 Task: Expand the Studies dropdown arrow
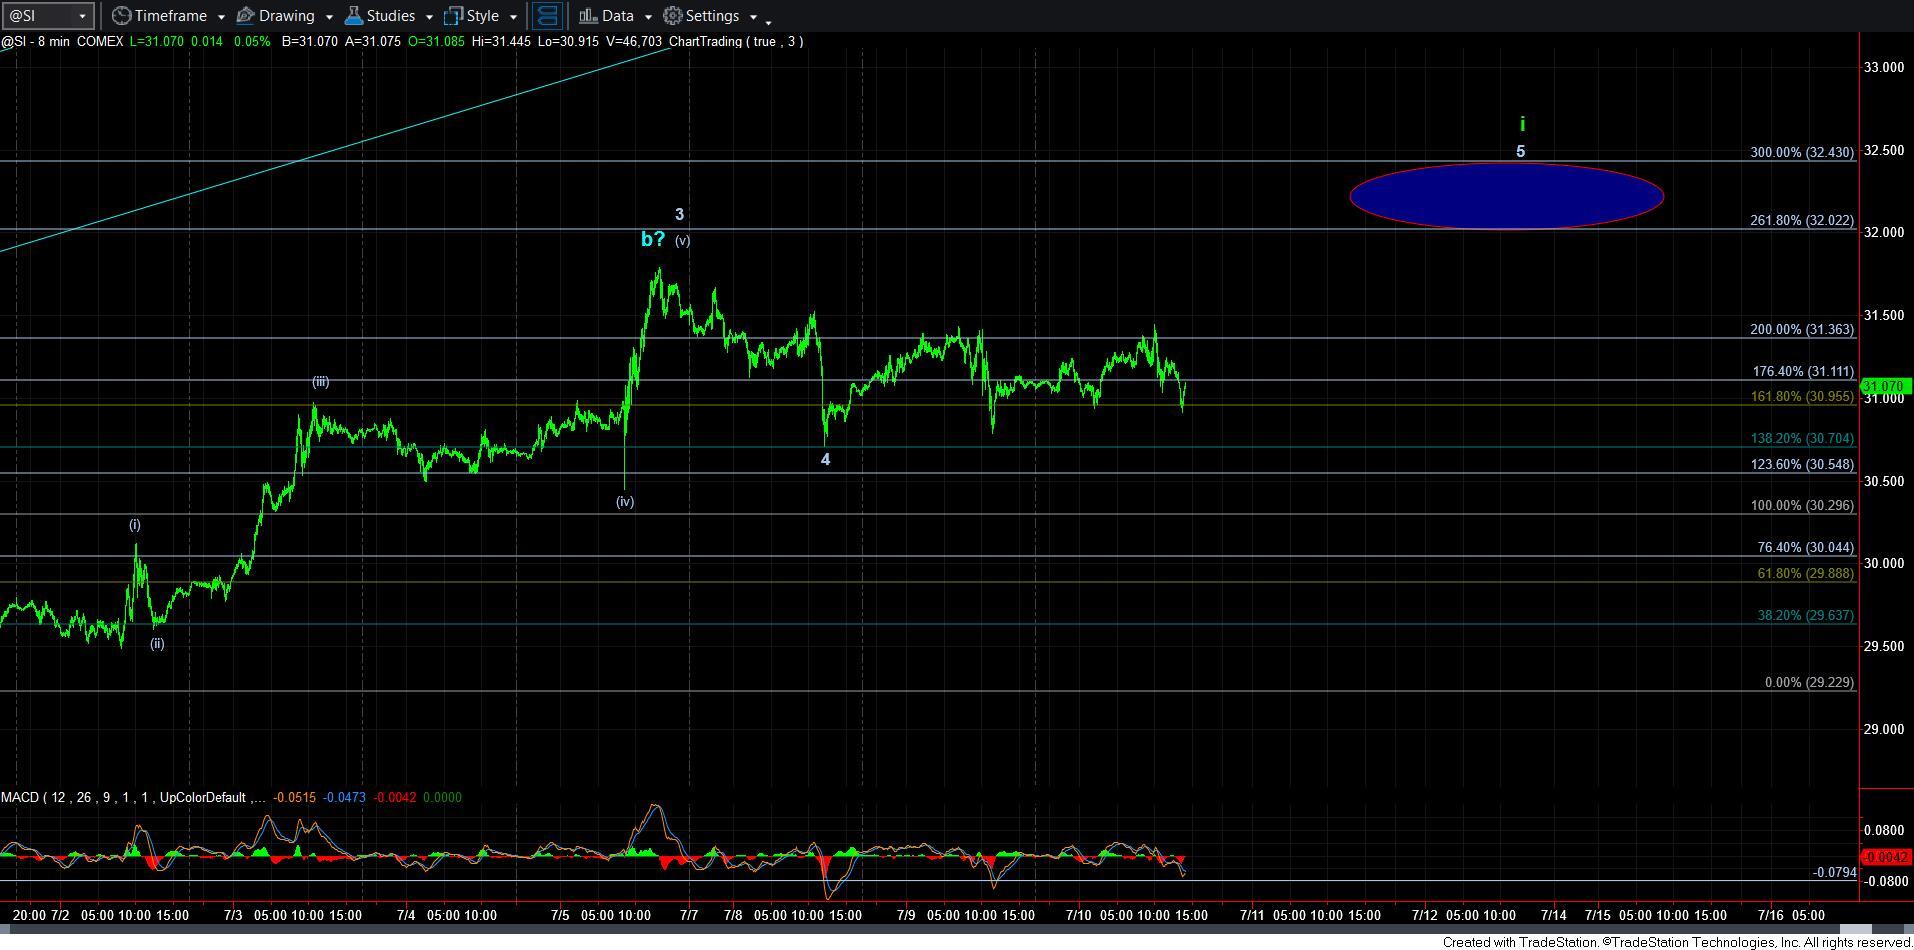[x=429, y=17]
